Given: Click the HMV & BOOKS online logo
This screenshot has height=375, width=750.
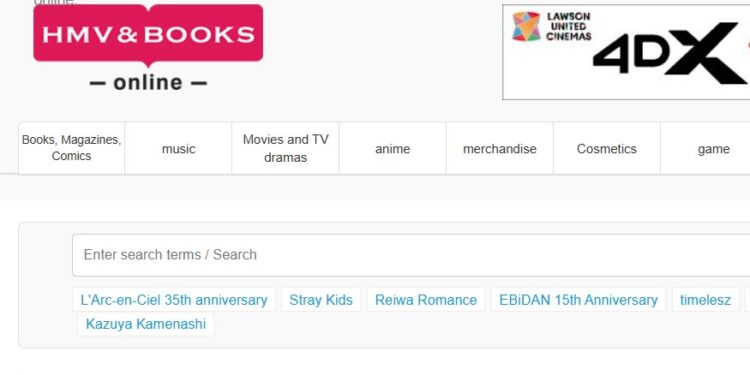Looking at the screenshot, I should 148,48.
